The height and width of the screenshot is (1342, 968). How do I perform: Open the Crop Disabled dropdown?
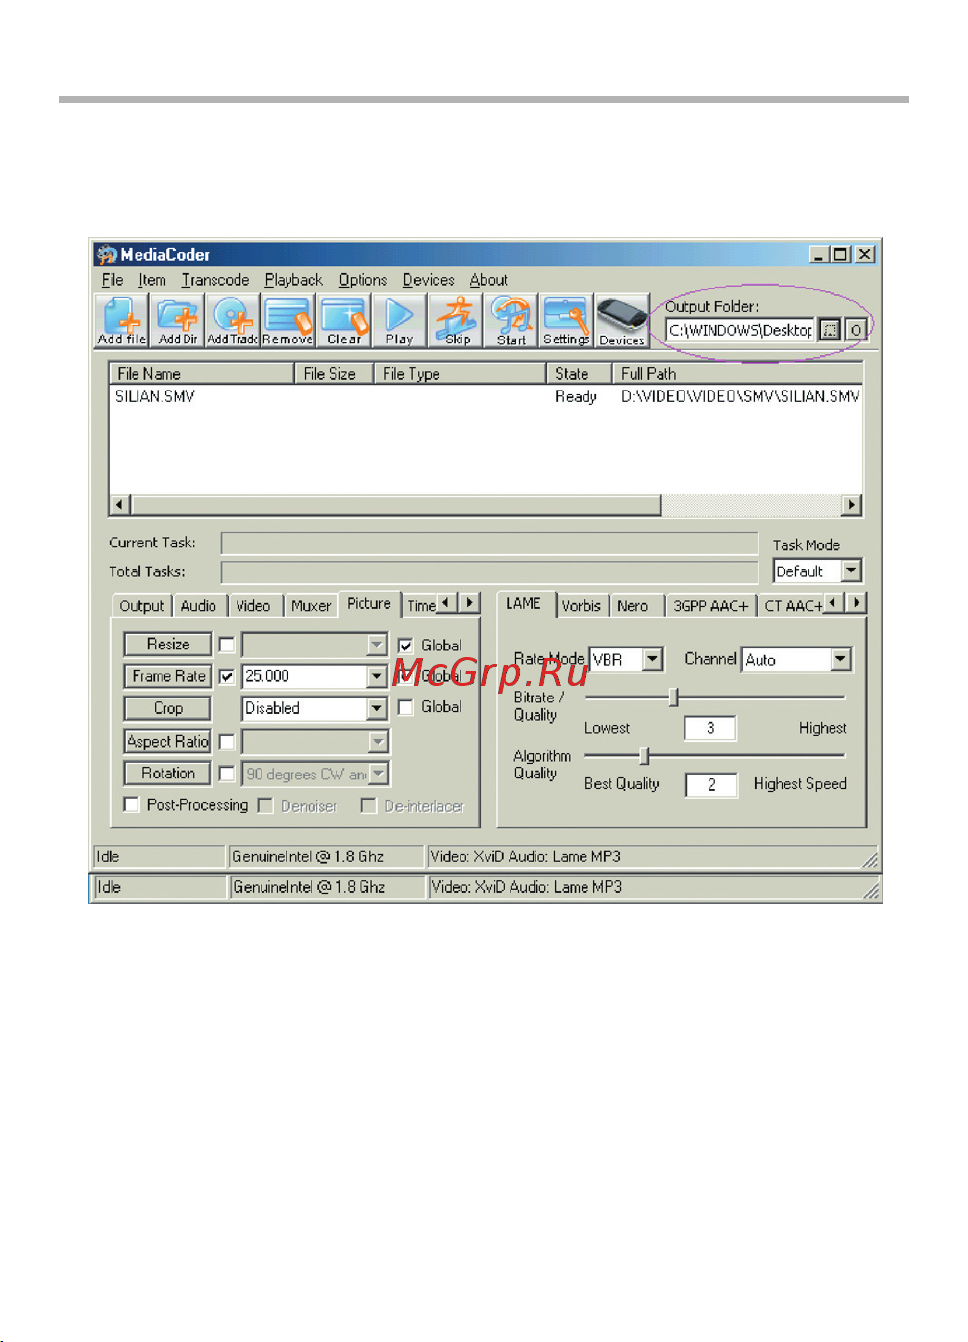click(377, 709)
